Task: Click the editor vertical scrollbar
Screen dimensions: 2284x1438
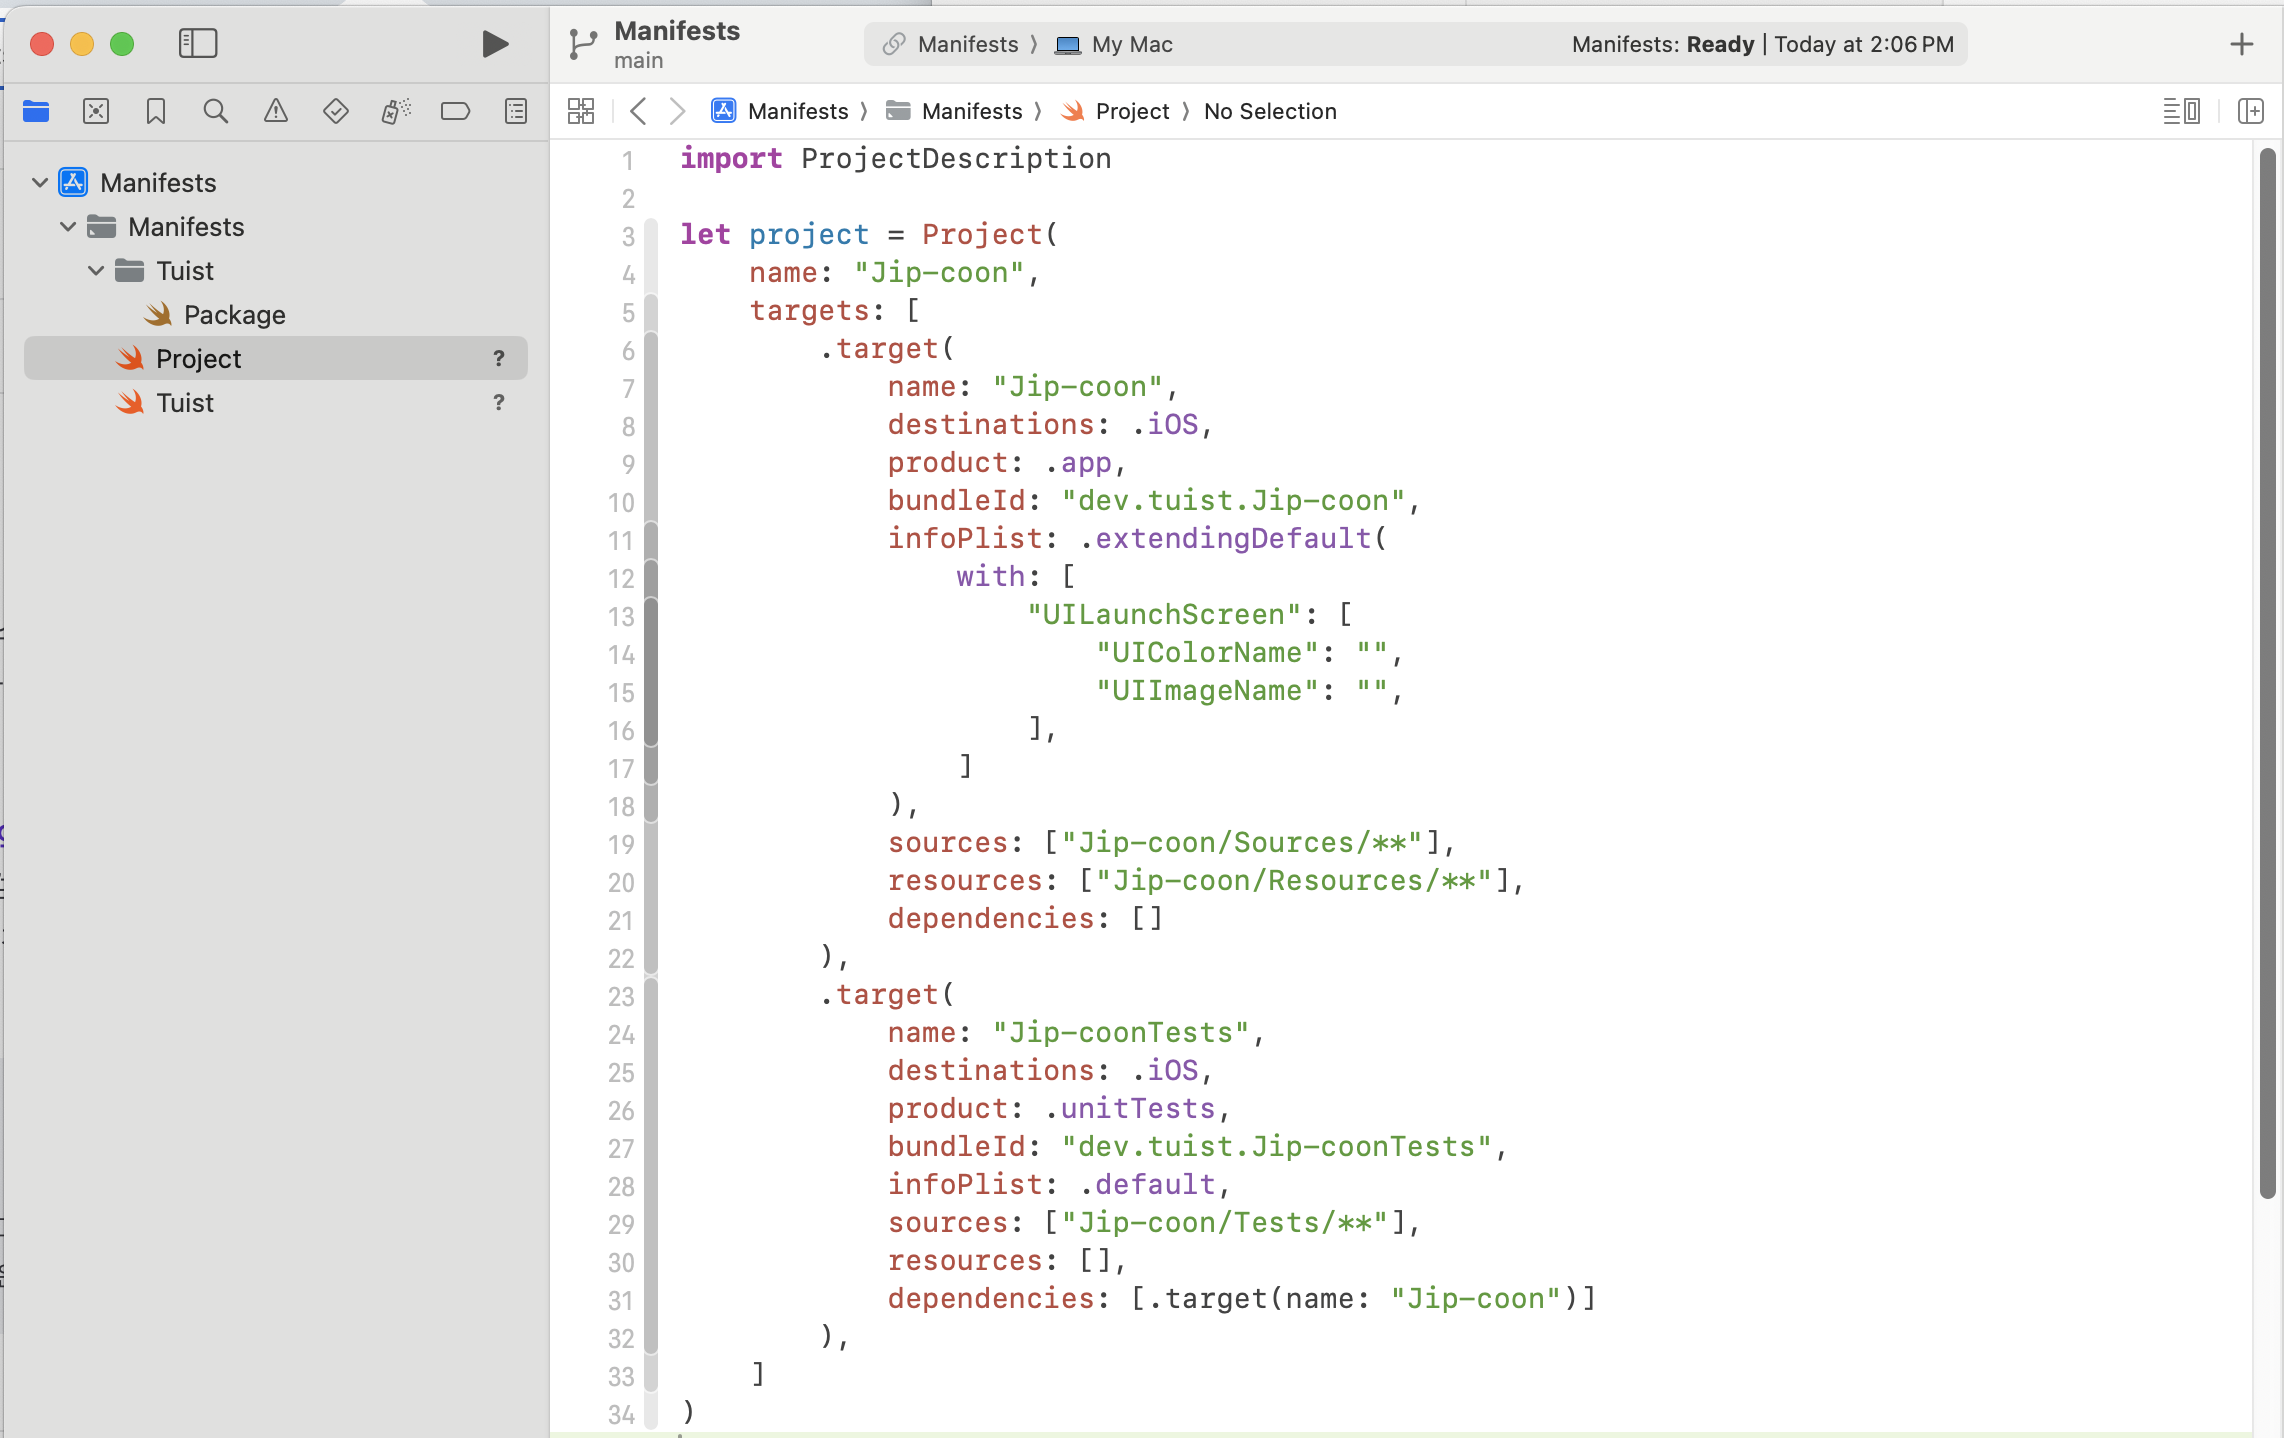Action: coord(2267,670)
